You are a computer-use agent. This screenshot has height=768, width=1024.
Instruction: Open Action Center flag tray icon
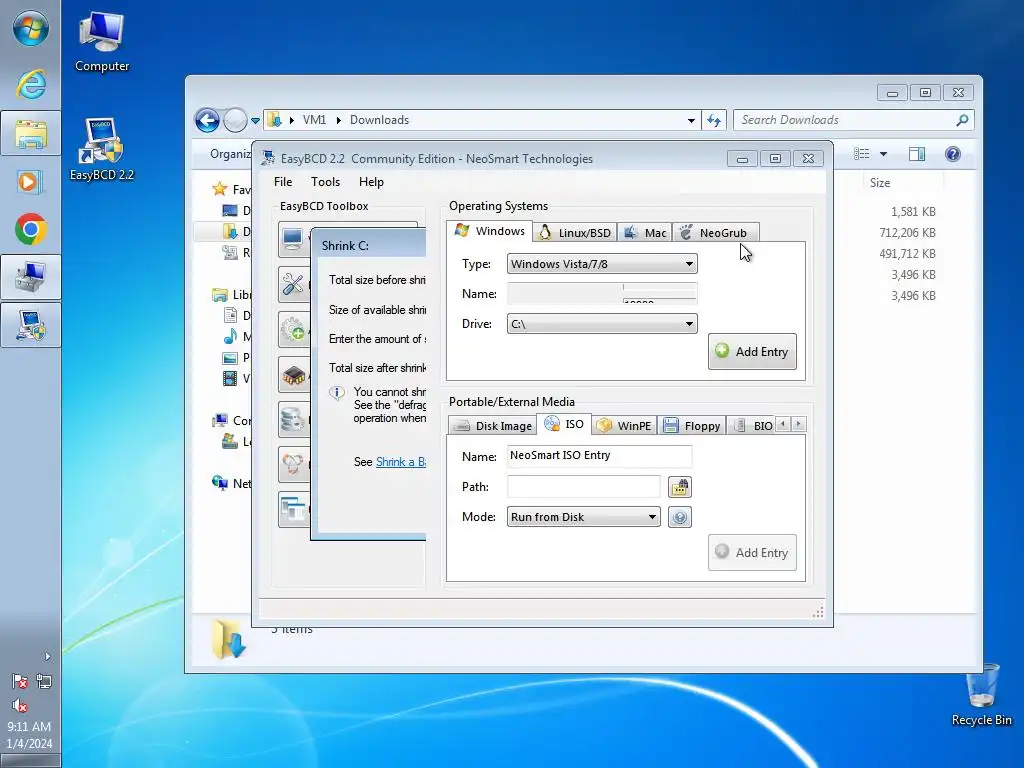[20, 682]
